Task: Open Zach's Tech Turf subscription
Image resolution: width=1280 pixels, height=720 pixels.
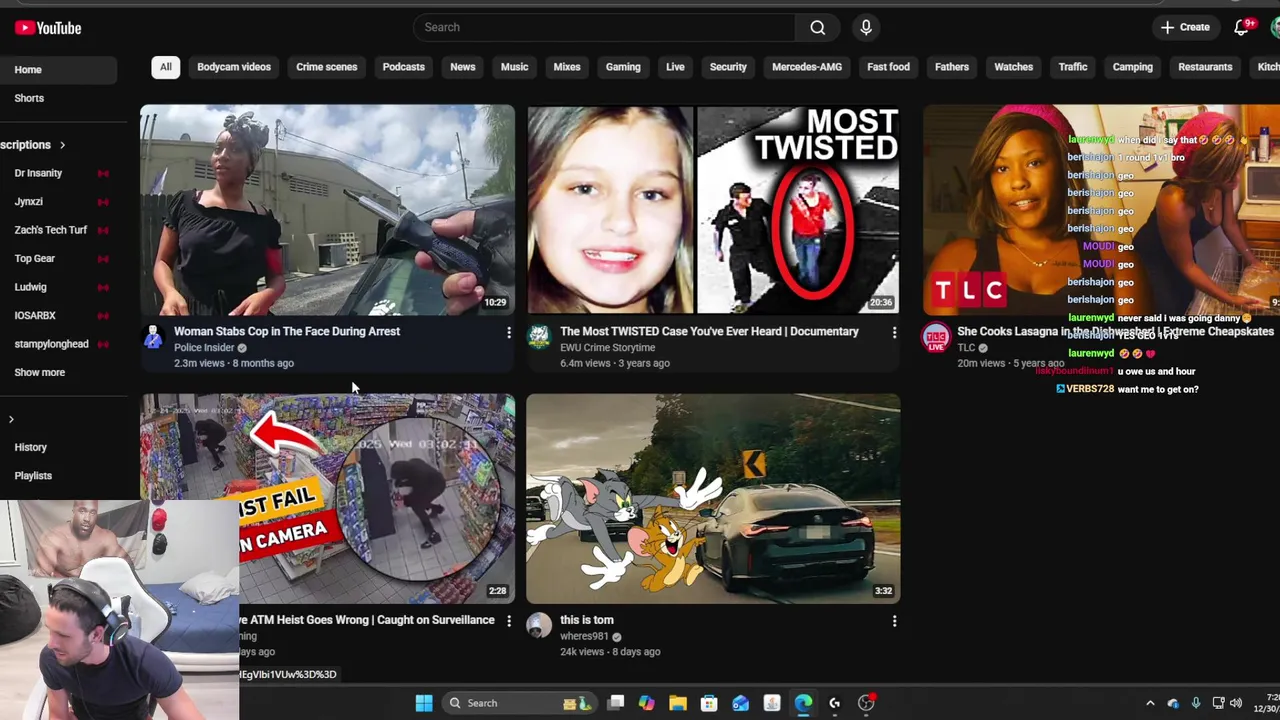Action: [50, 230]
